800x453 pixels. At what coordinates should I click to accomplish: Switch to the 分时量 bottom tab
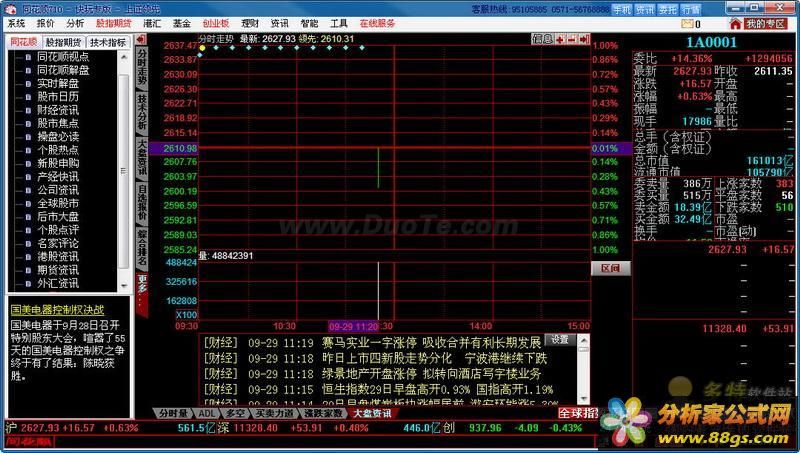point(173,413)
